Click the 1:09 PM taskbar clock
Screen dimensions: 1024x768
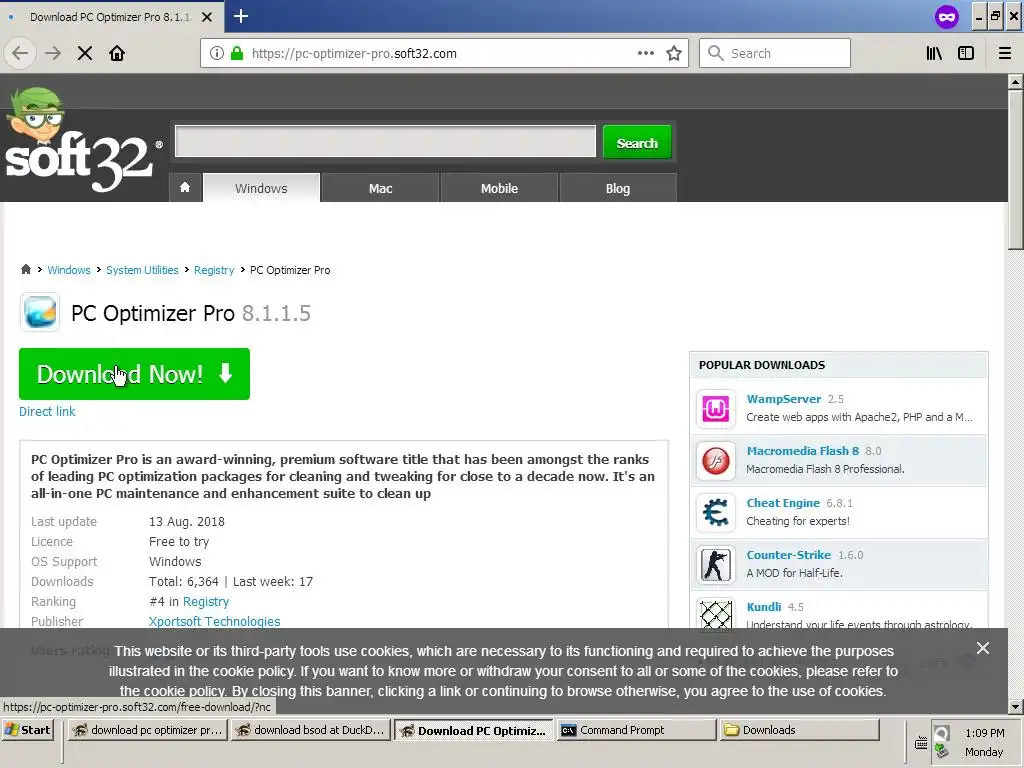[x=984, y=733]
